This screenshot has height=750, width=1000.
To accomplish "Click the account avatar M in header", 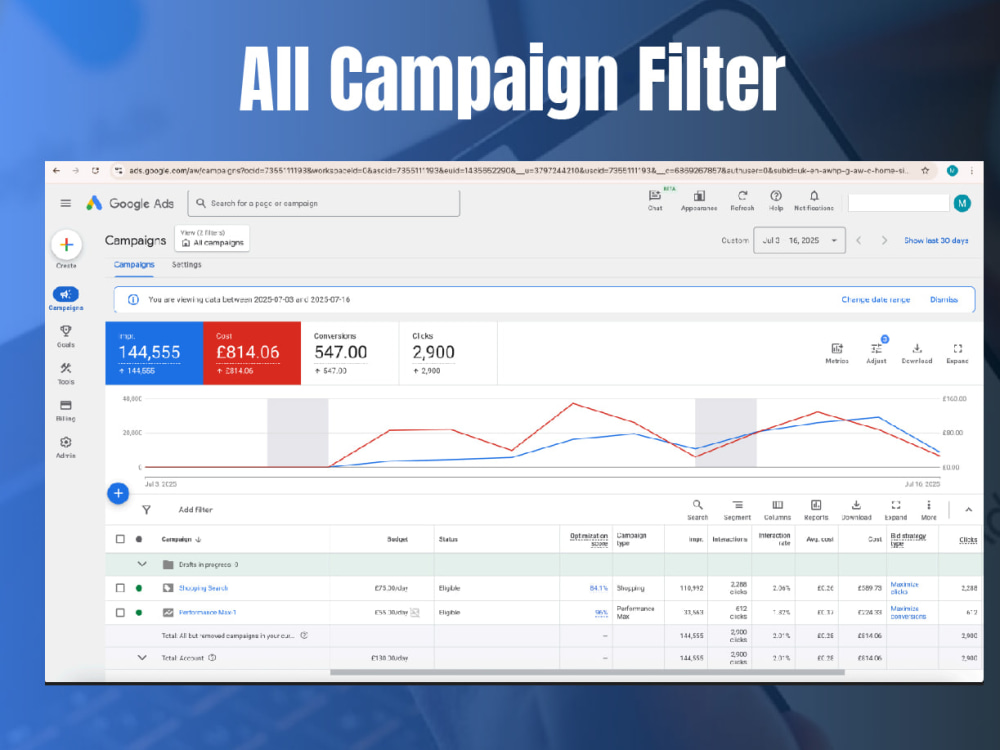I will coord(962,203).
